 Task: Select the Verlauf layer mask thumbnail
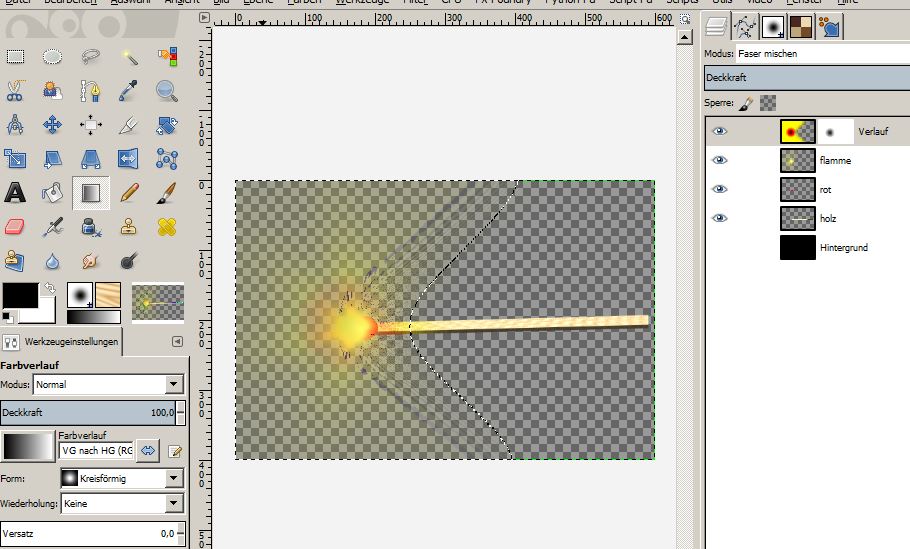coord(836,132)
